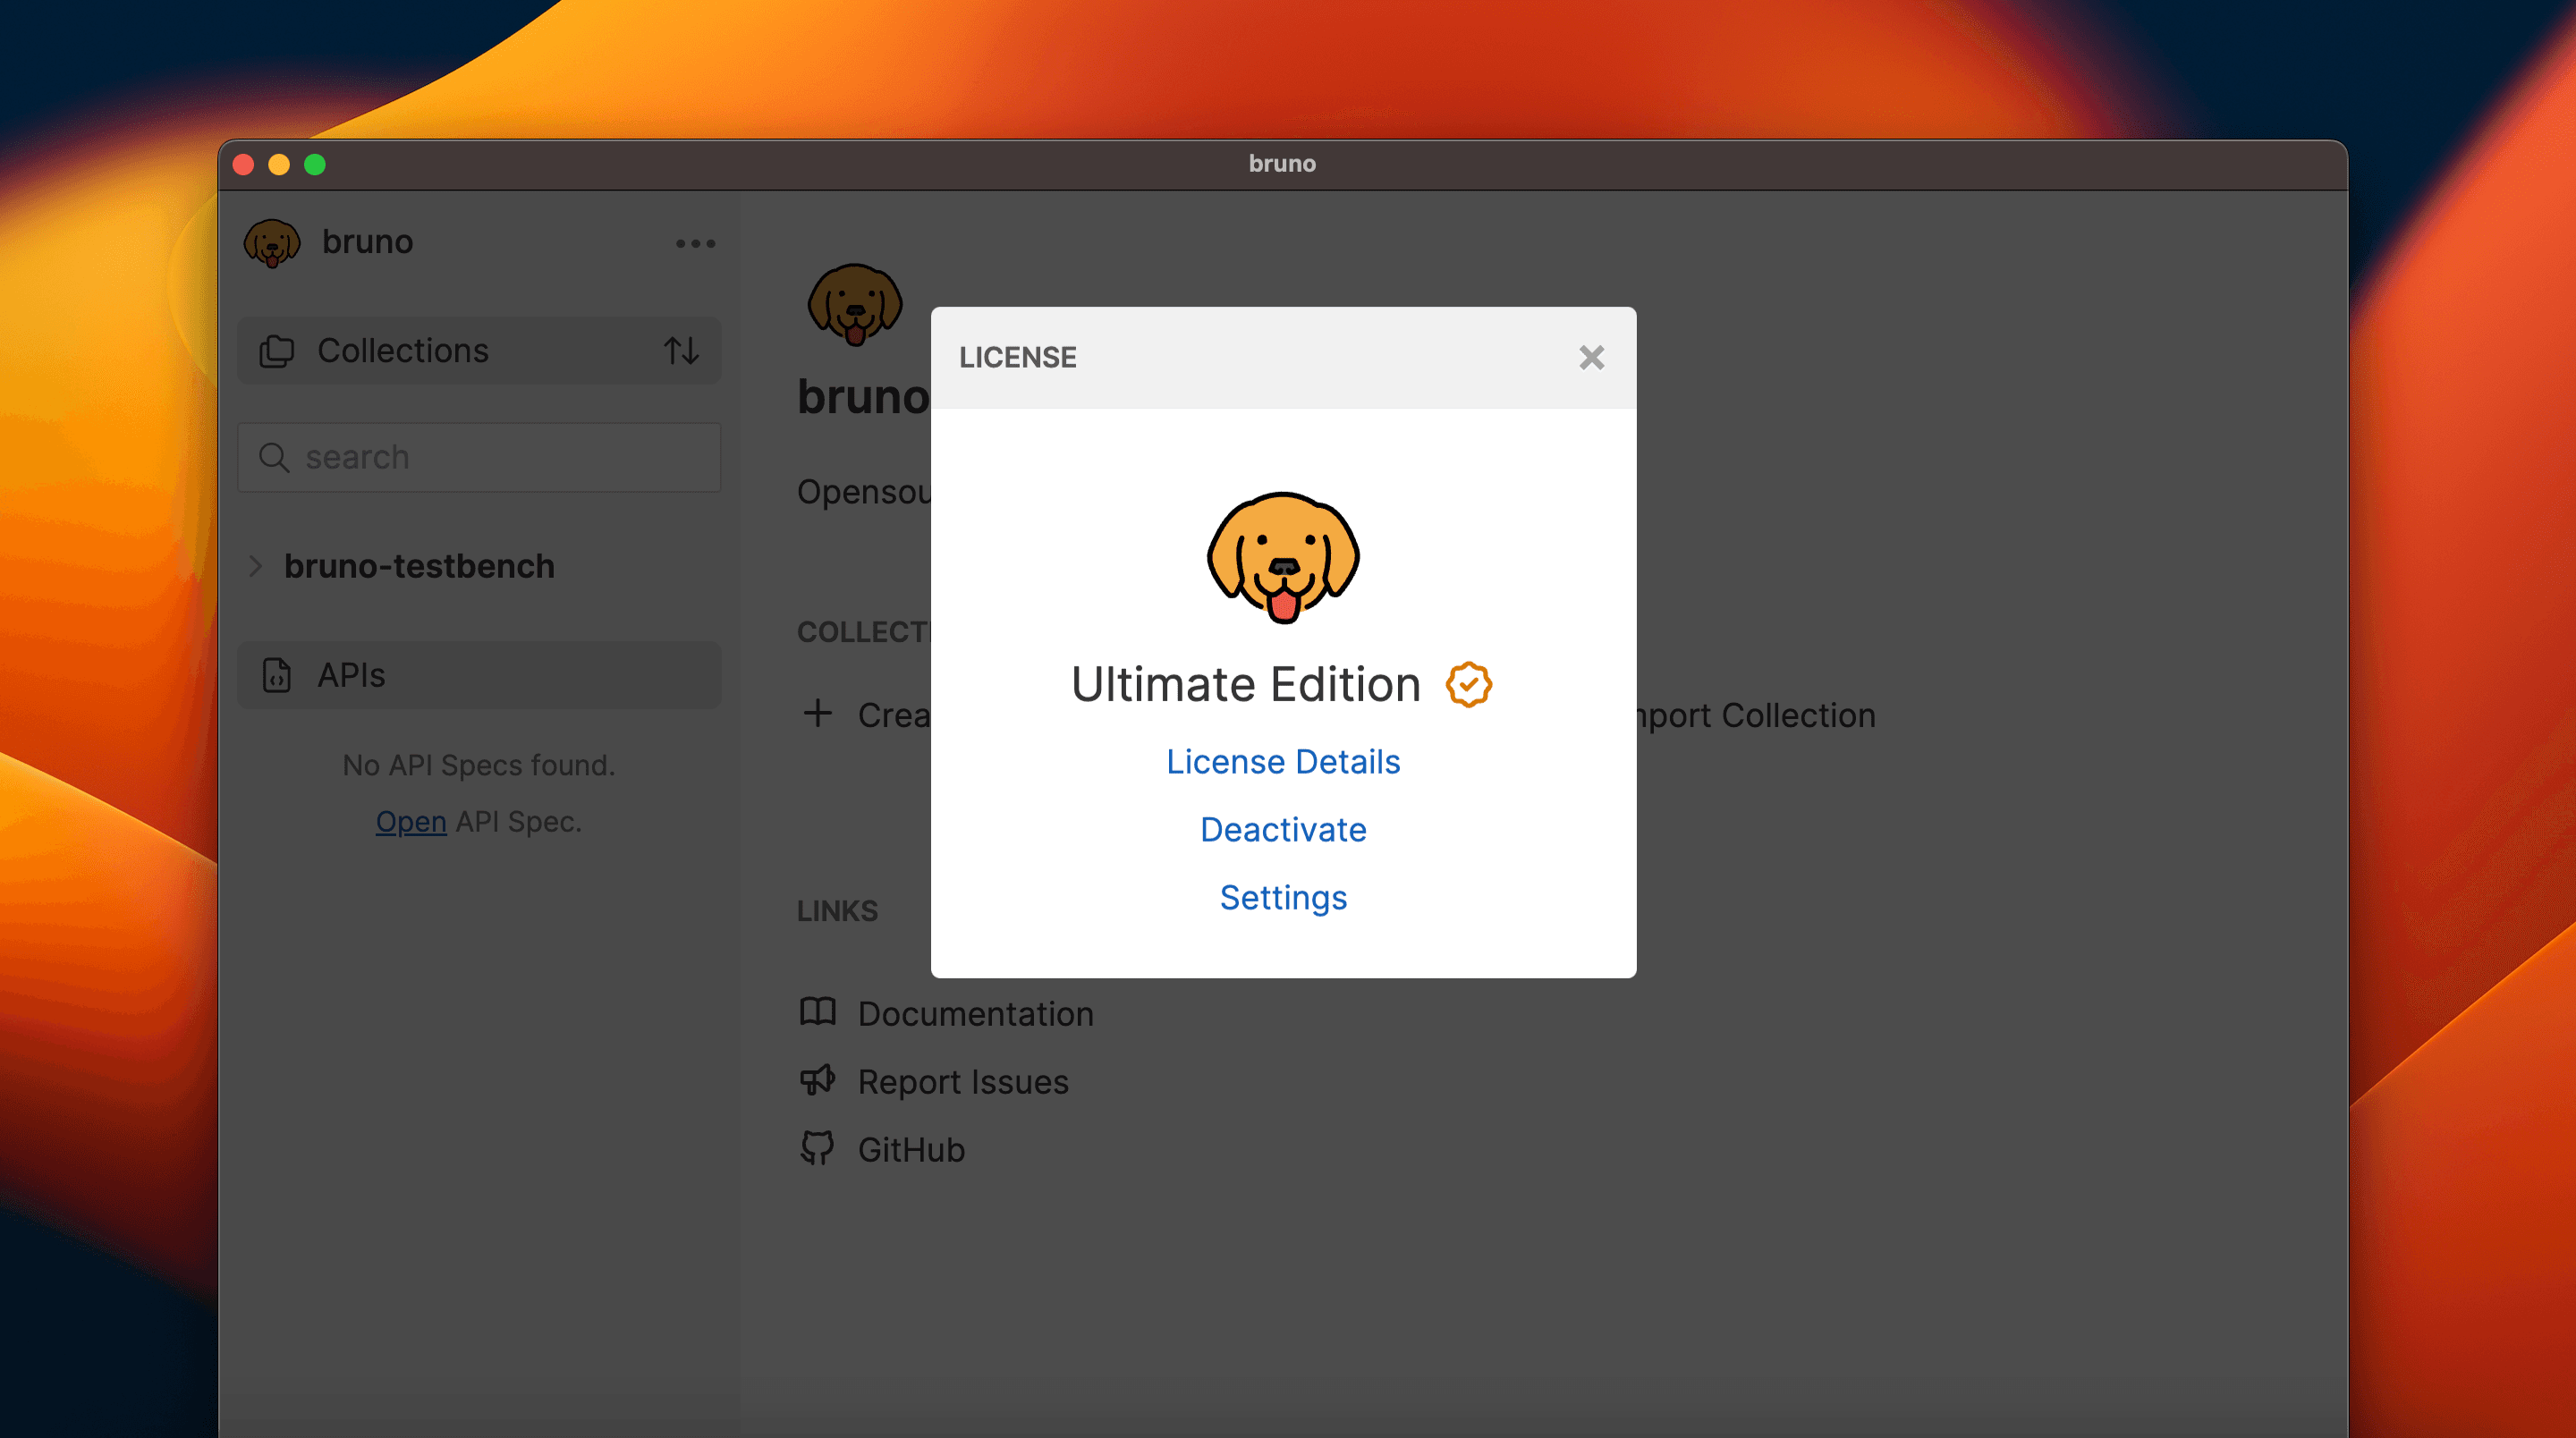Select the Collections section header

pos(479,351)
